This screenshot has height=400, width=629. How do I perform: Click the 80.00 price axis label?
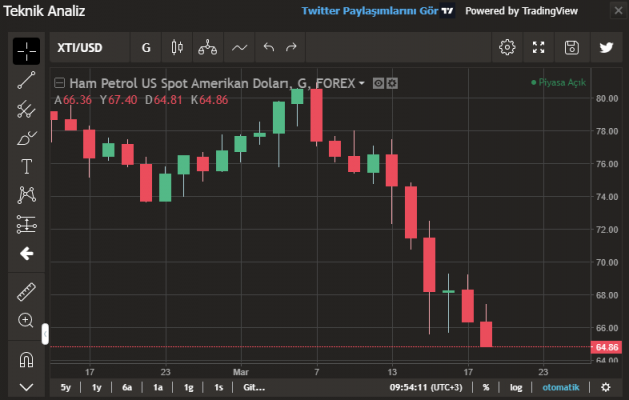pyautogui.click(x=607, y=98)
